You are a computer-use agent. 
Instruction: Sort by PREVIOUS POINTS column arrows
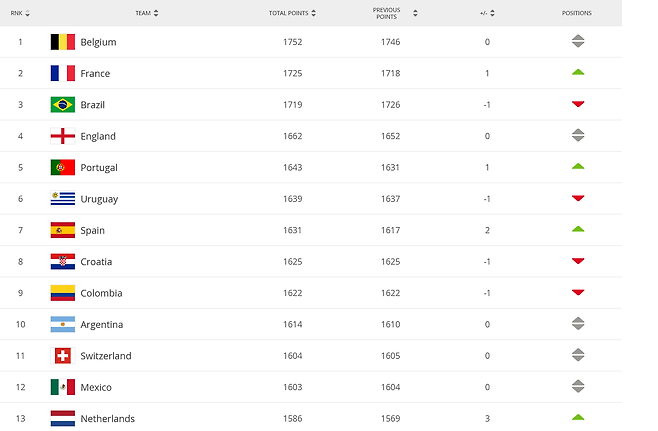415,13
